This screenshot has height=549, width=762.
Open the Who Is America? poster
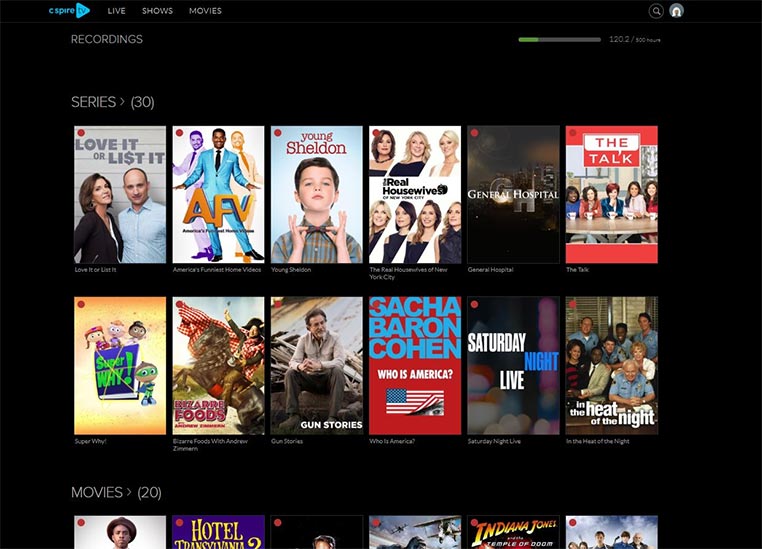[415, 366]
